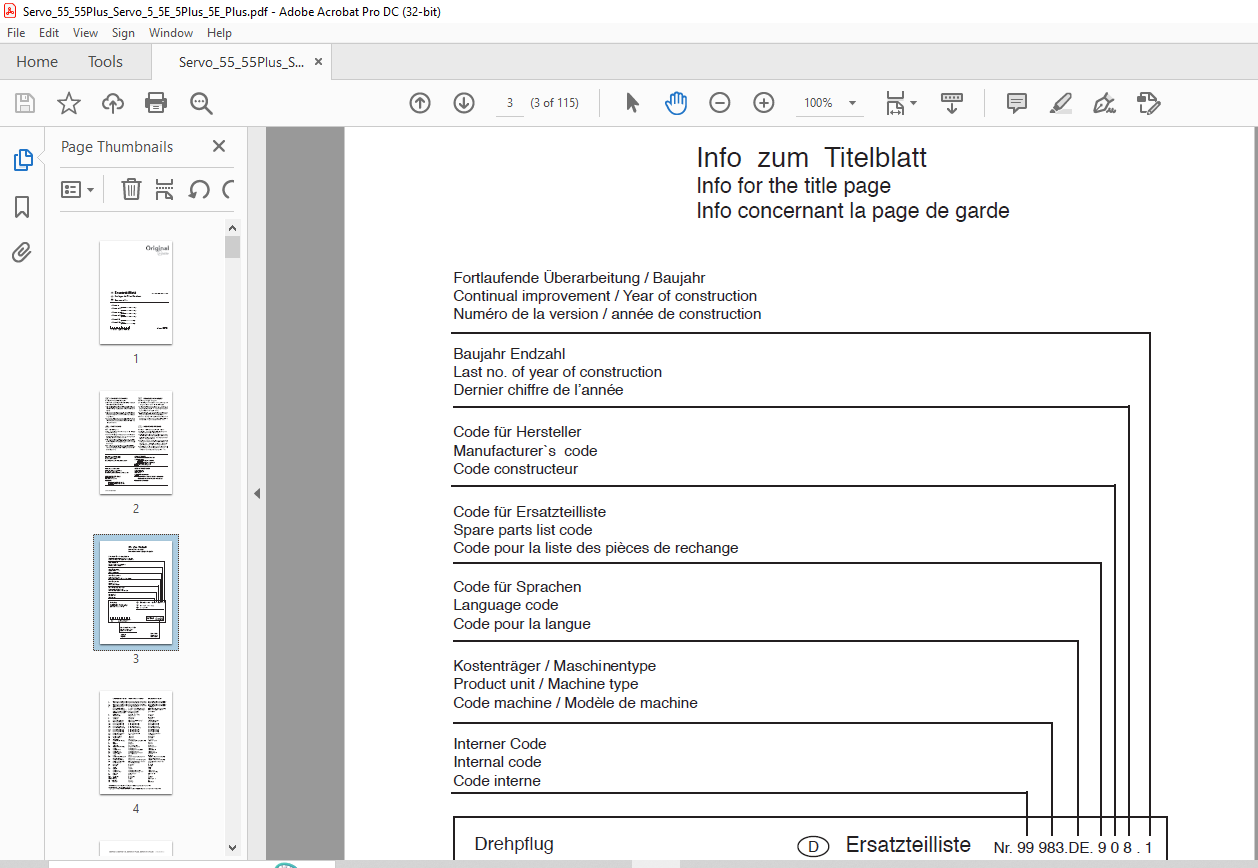Screen dimensions: 1258x868
Task: Open the File menu
Action: (x=16, y=33)
